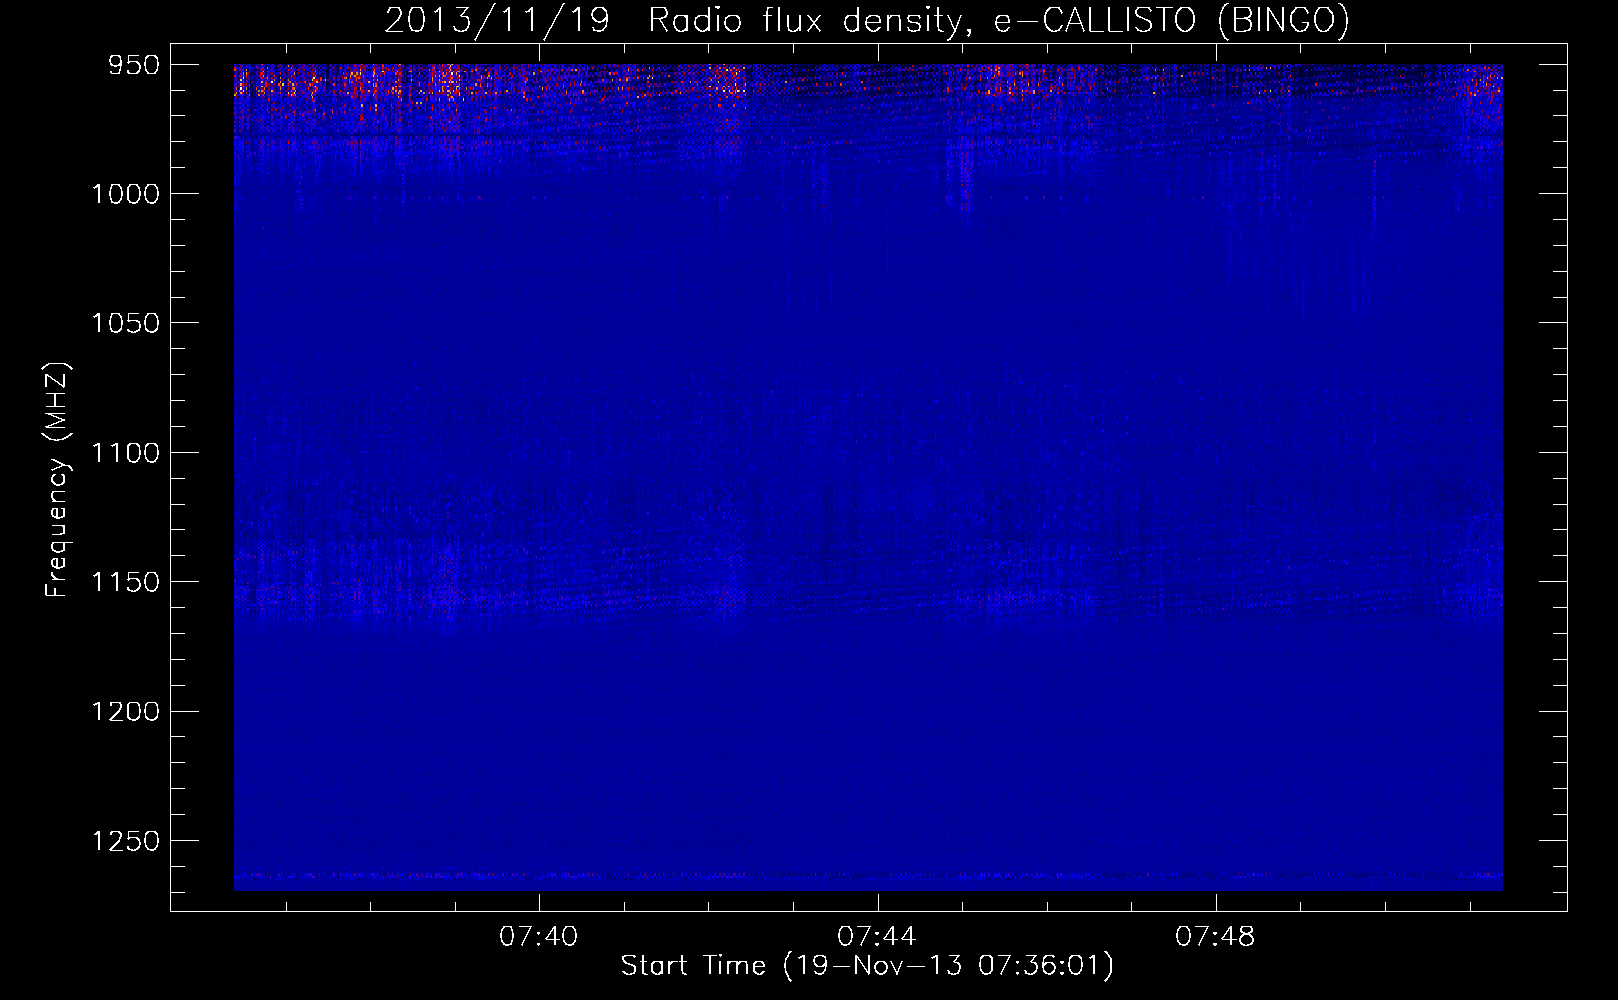Screen dimensions: 1618x1000
Task: Click the '1250' frequency axis label
Action: point(125,841)
